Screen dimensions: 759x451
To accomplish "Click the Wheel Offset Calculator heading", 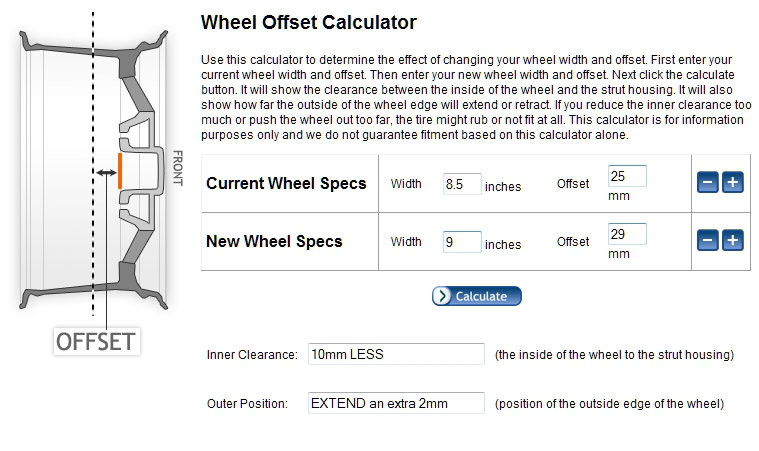I will pyautogui.click(x=308, y=22).
